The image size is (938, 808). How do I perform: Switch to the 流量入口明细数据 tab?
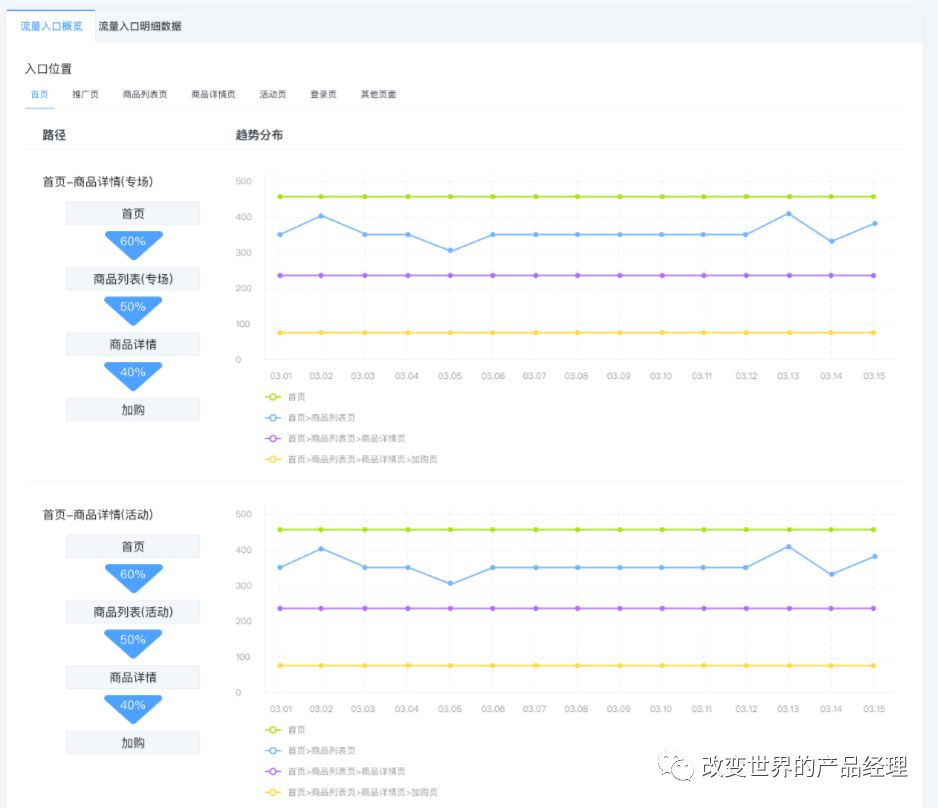click(140, 26)
